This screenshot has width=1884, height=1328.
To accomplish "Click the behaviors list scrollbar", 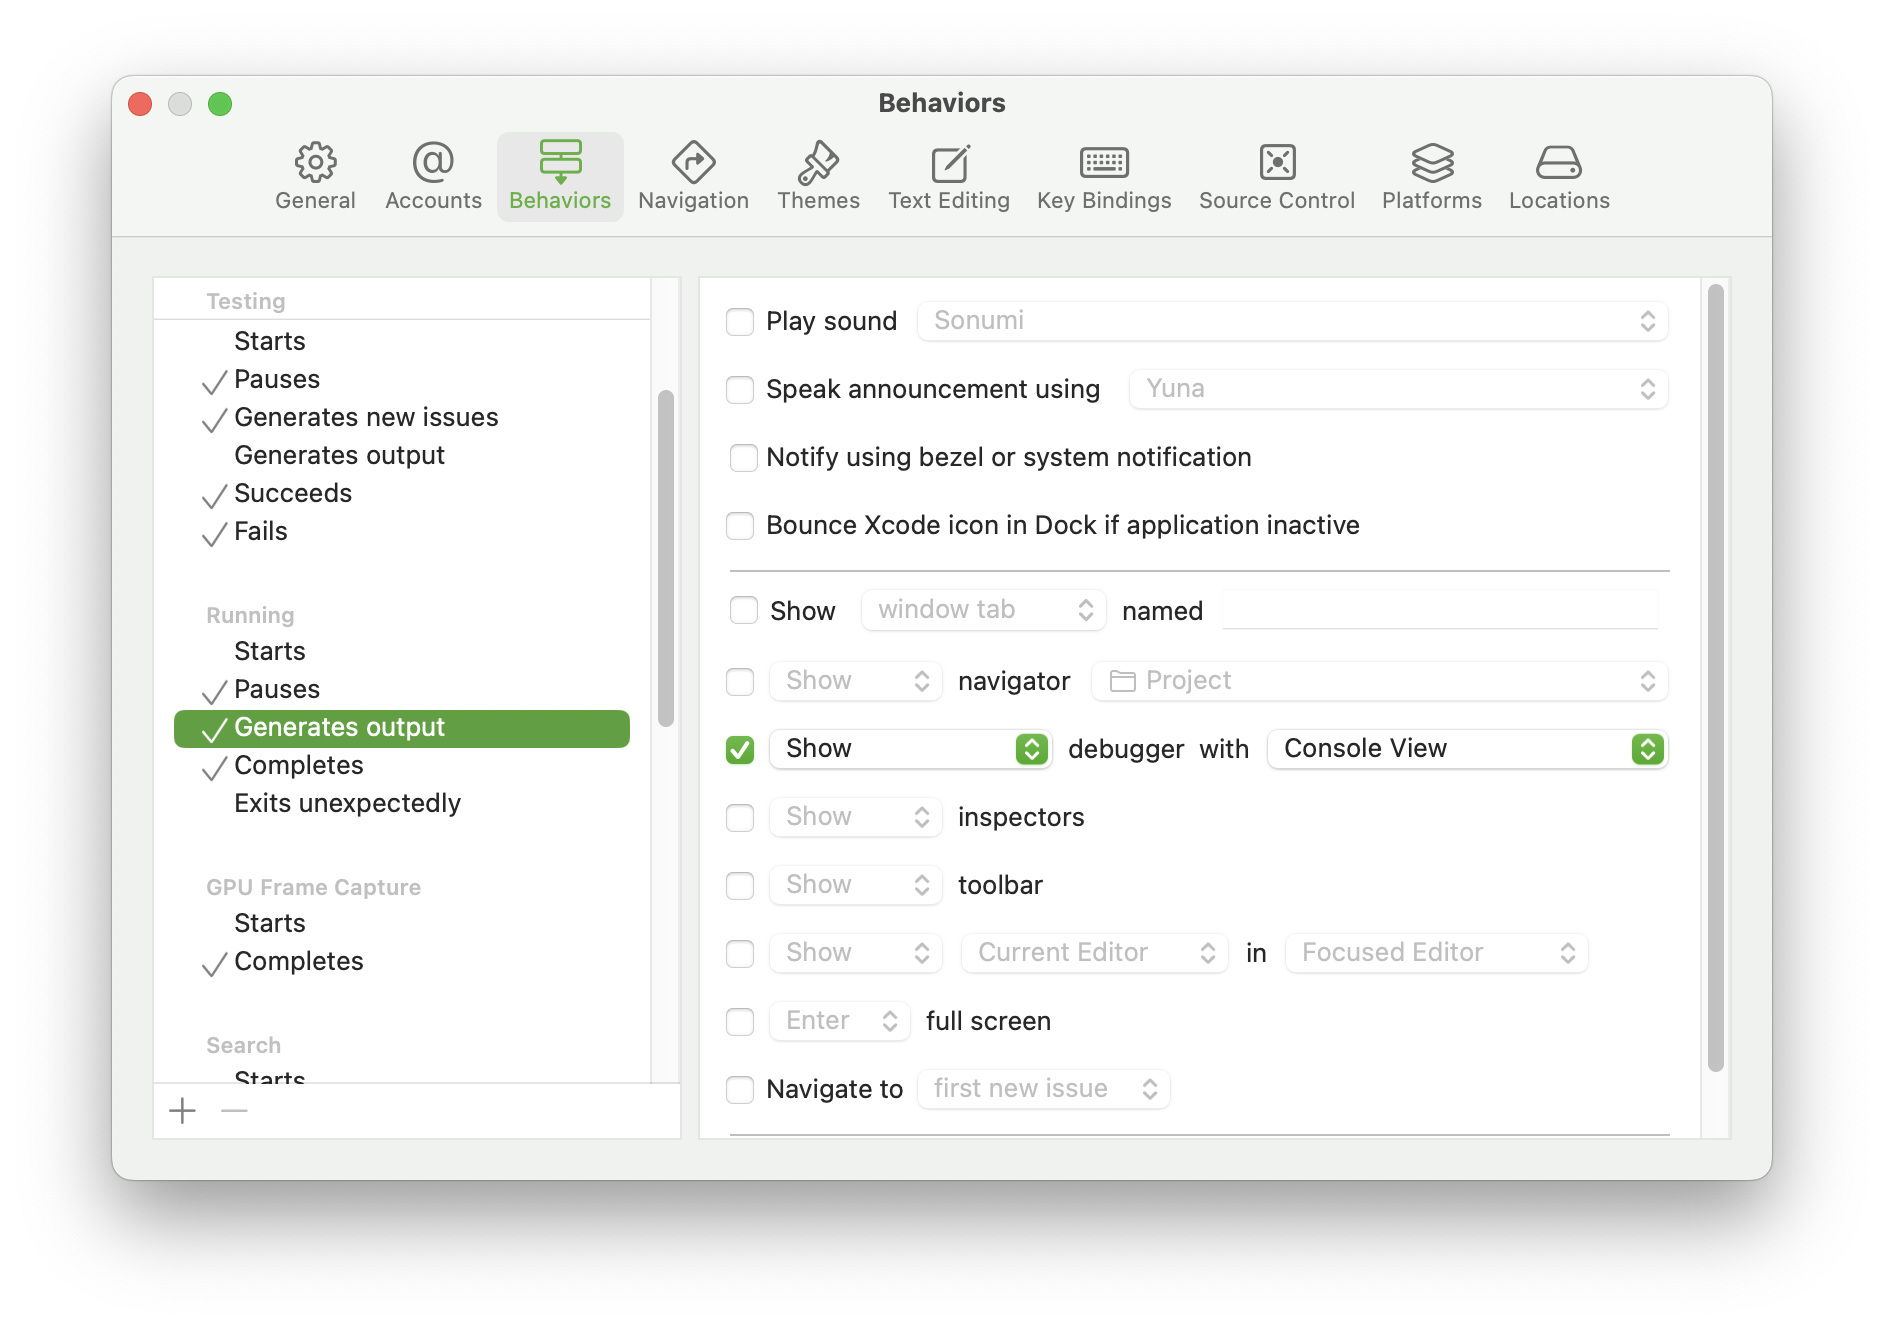I will click(x=665, y=558).
